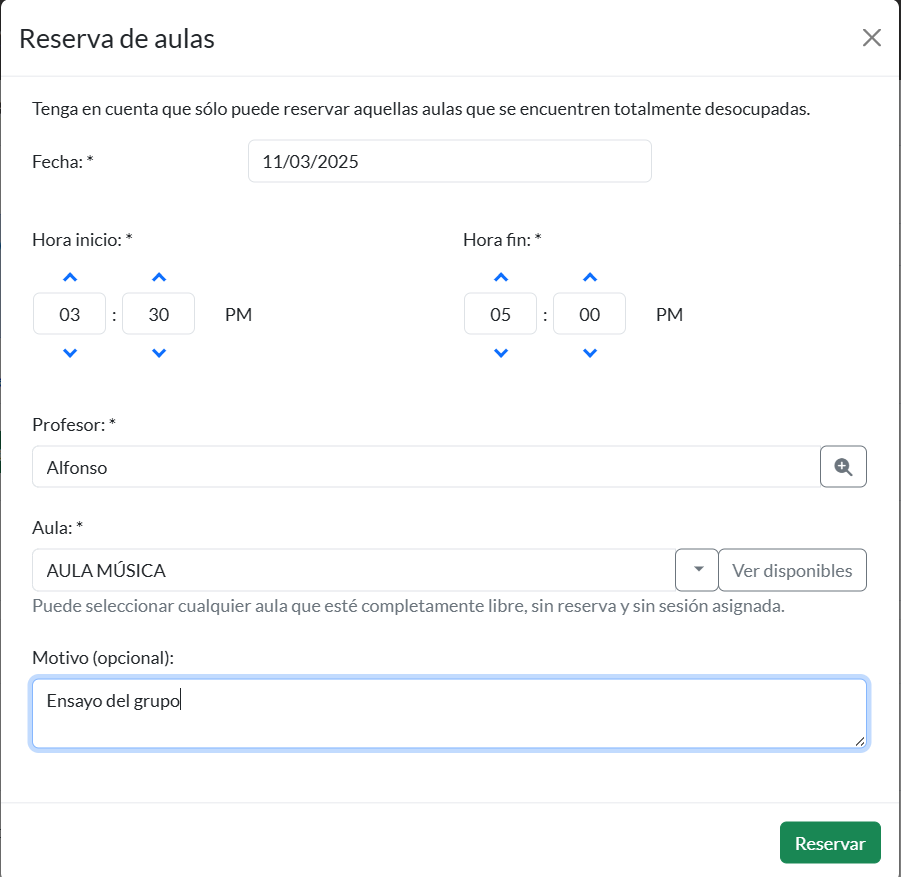Increase the start minutes with up arrow

[x=159, y=278]
